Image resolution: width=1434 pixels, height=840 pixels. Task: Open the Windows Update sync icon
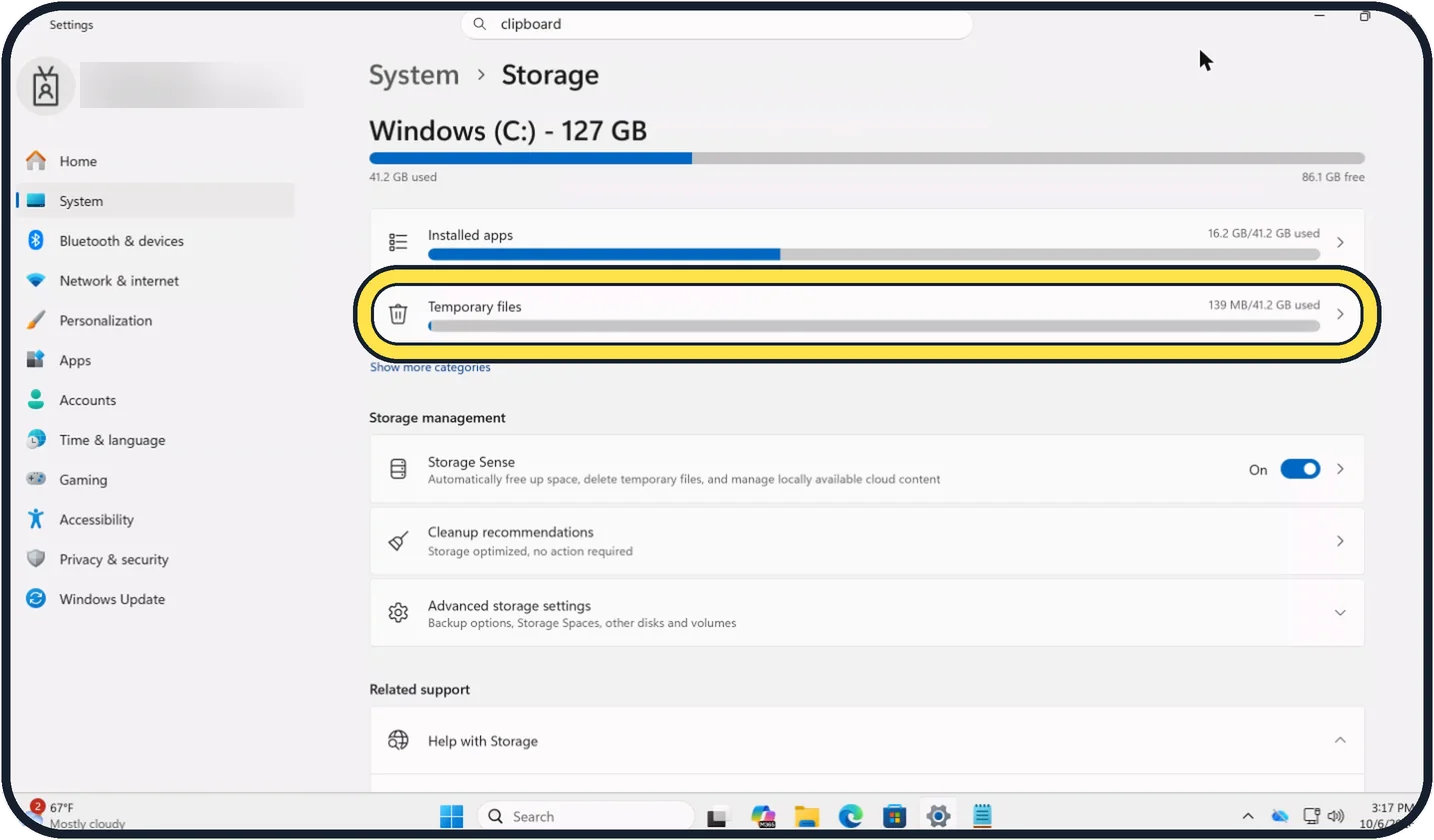click(x=36, y=599)
